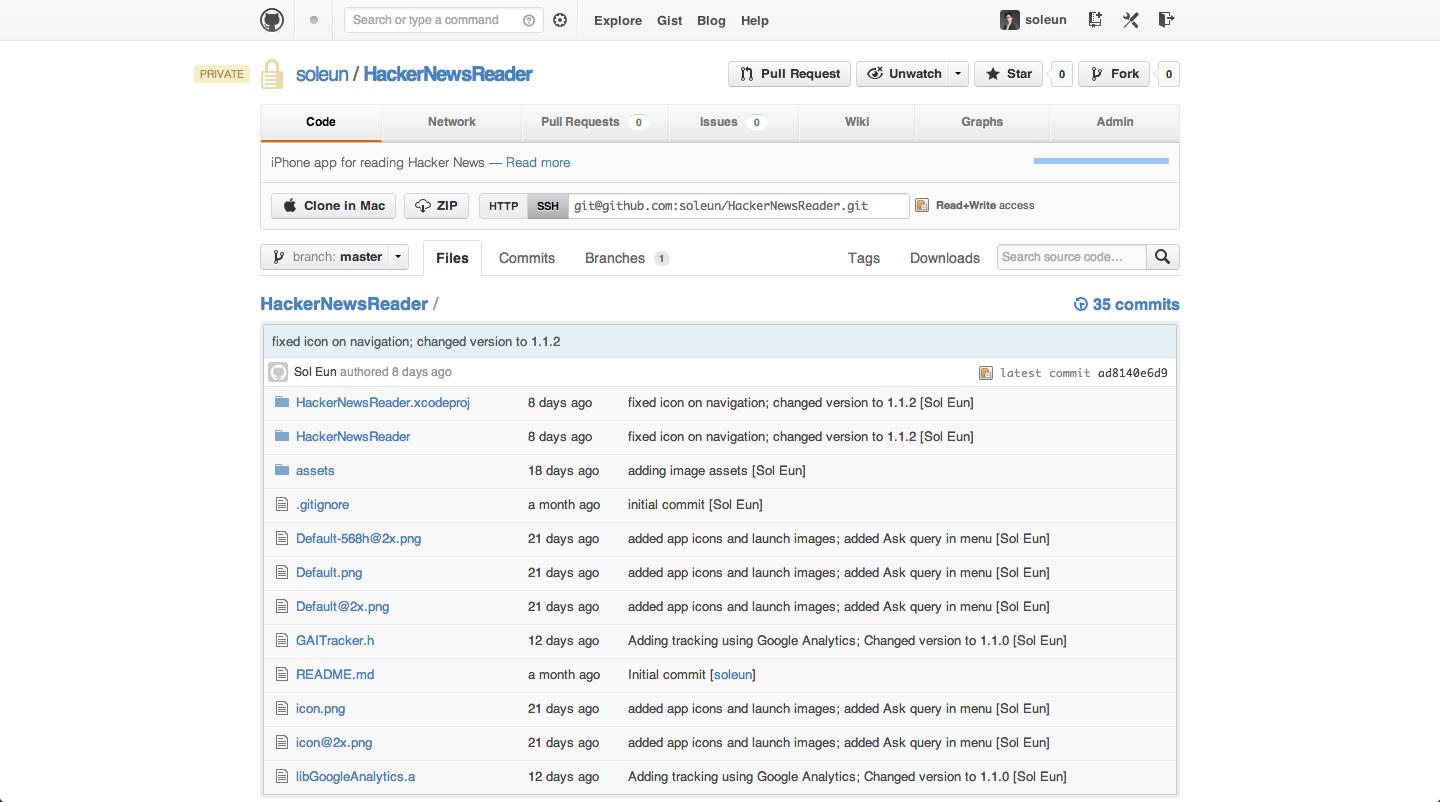Click the Read more link
Screen dimensions: 1440x802
click(538, 162)
